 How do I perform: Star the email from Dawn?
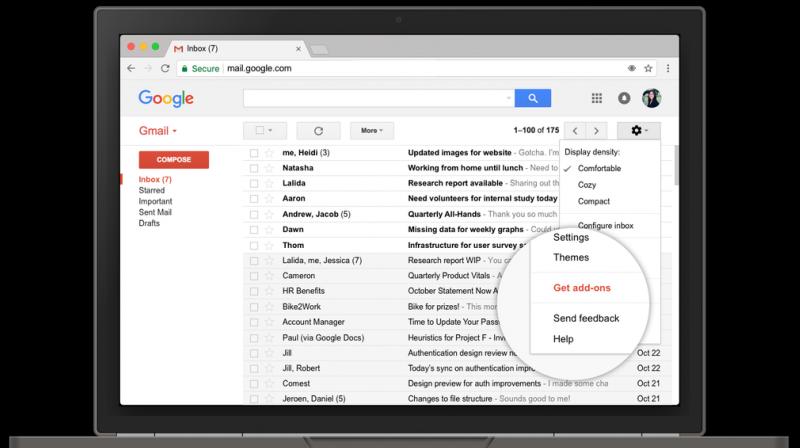[x=269, y=230]
